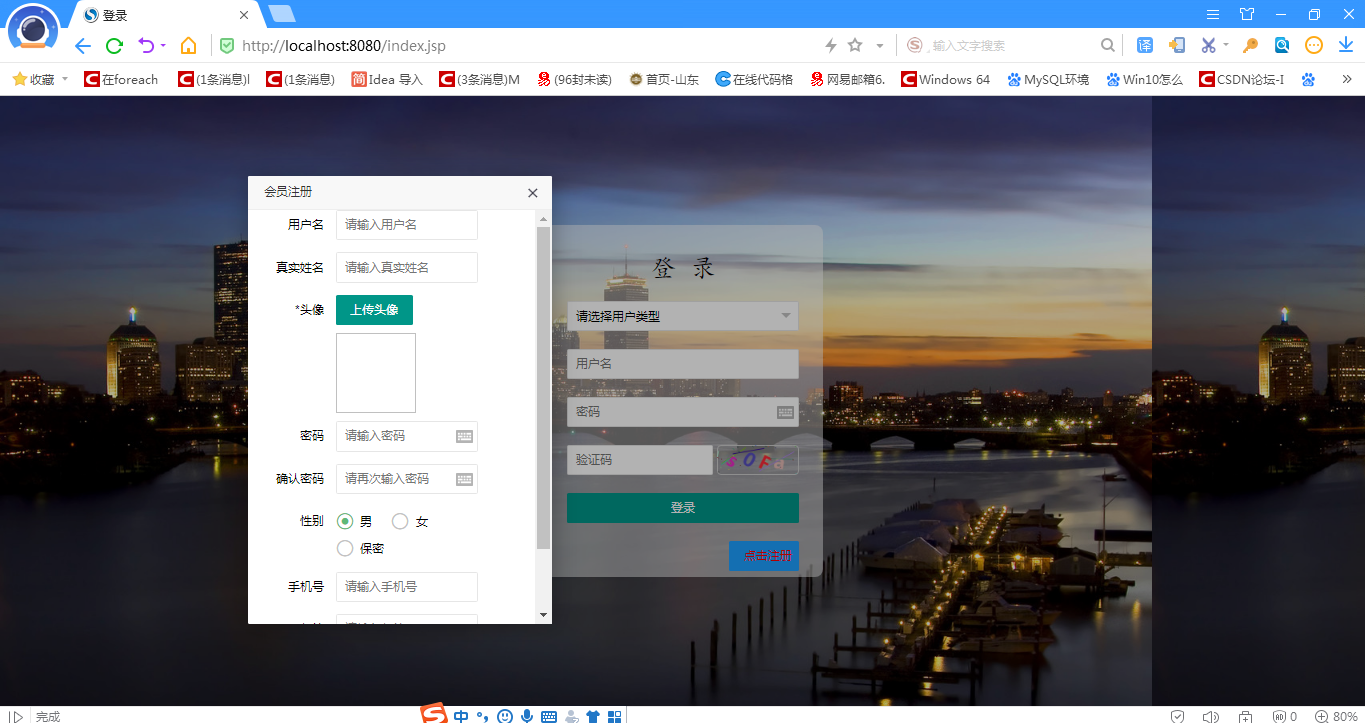
Task: Select the 女 gender radio button
Action: coord(400,521)
